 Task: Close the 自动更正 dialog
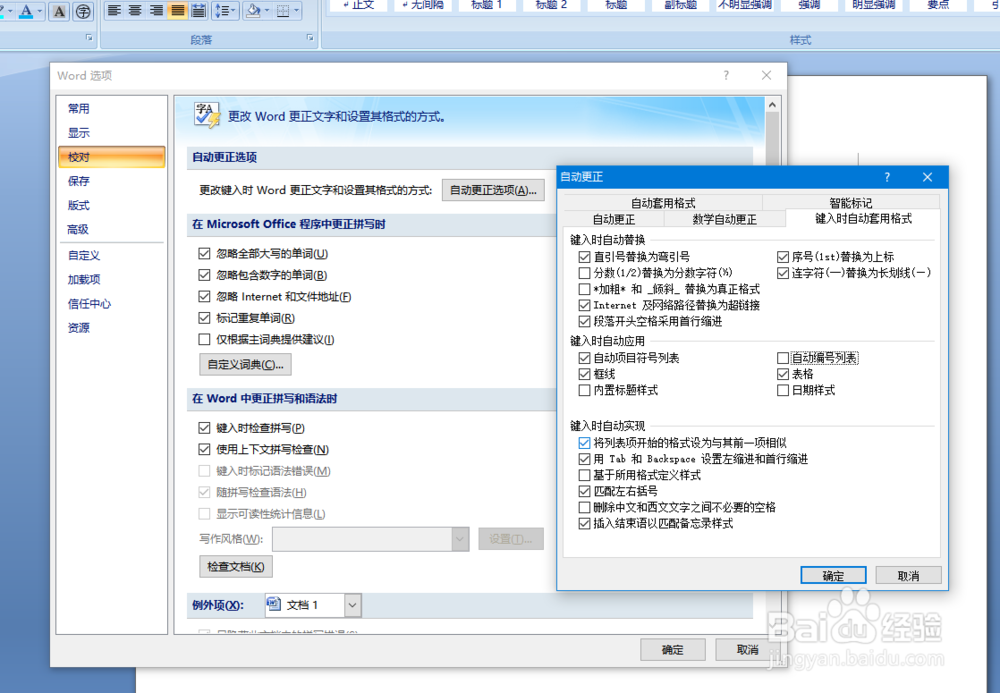tap(927, 177)
